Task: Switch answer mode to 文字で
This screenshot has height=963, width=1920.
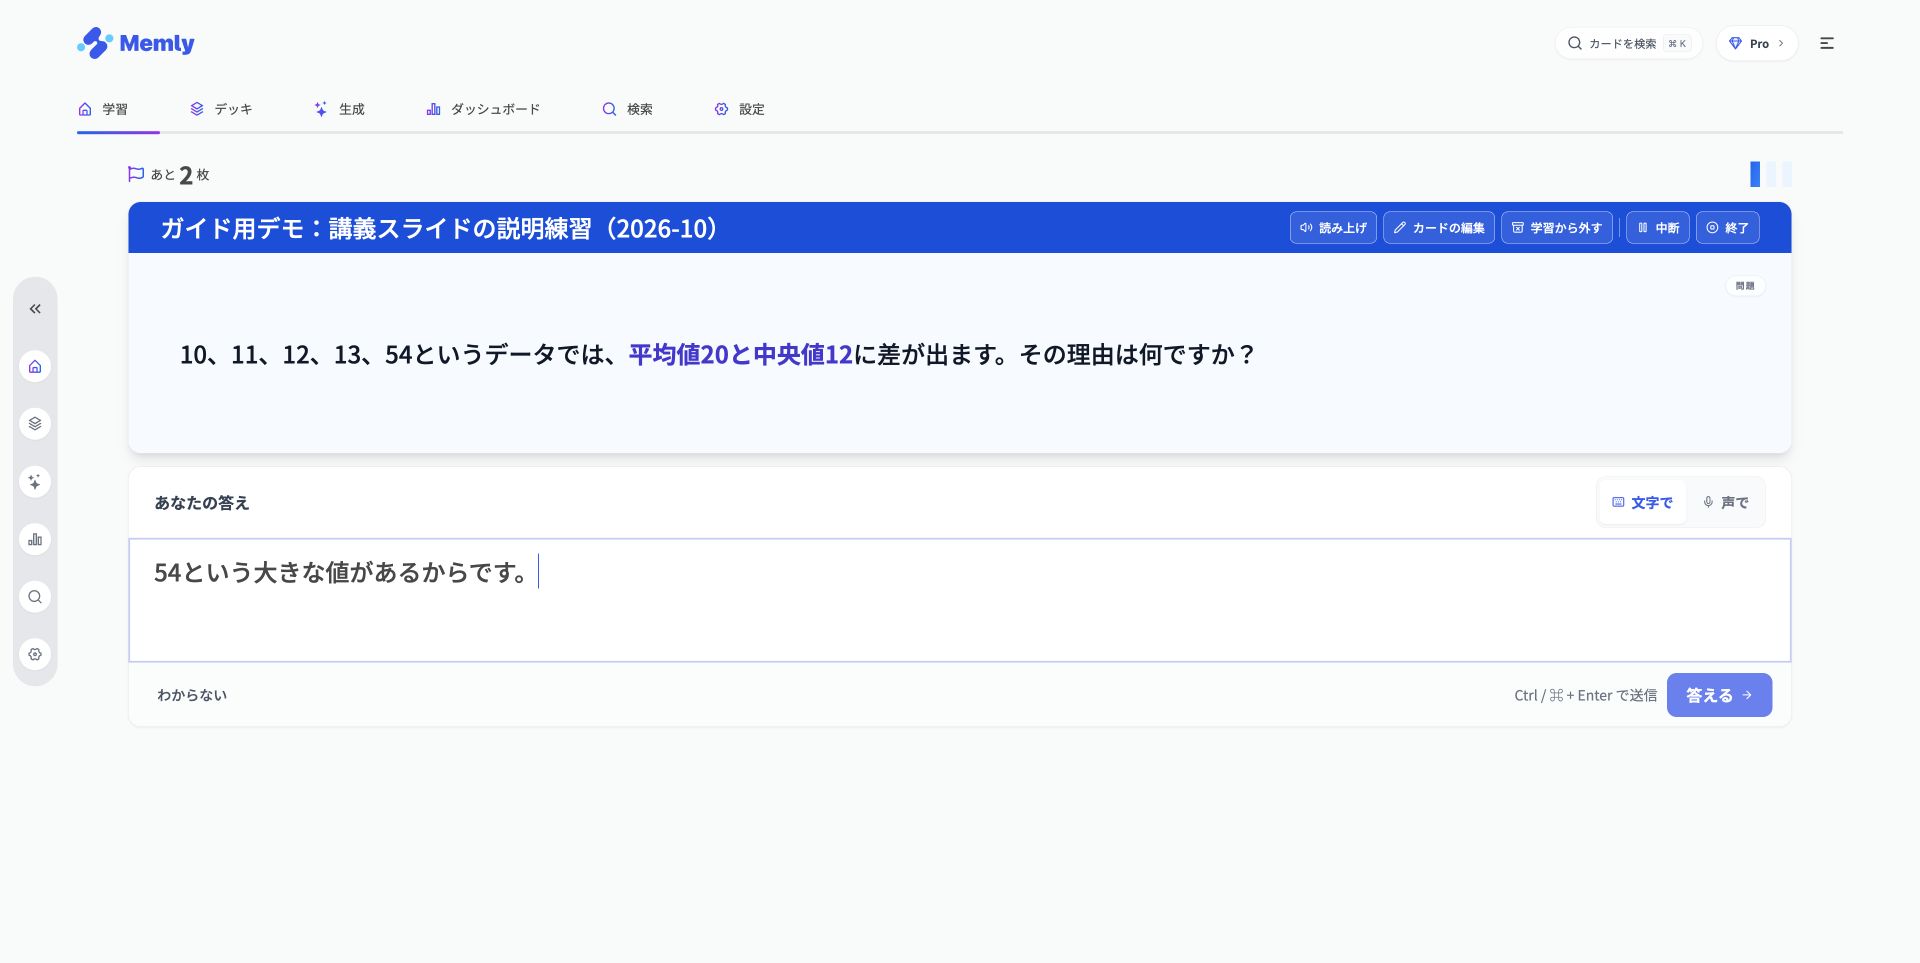Action: click(1642, 502)
